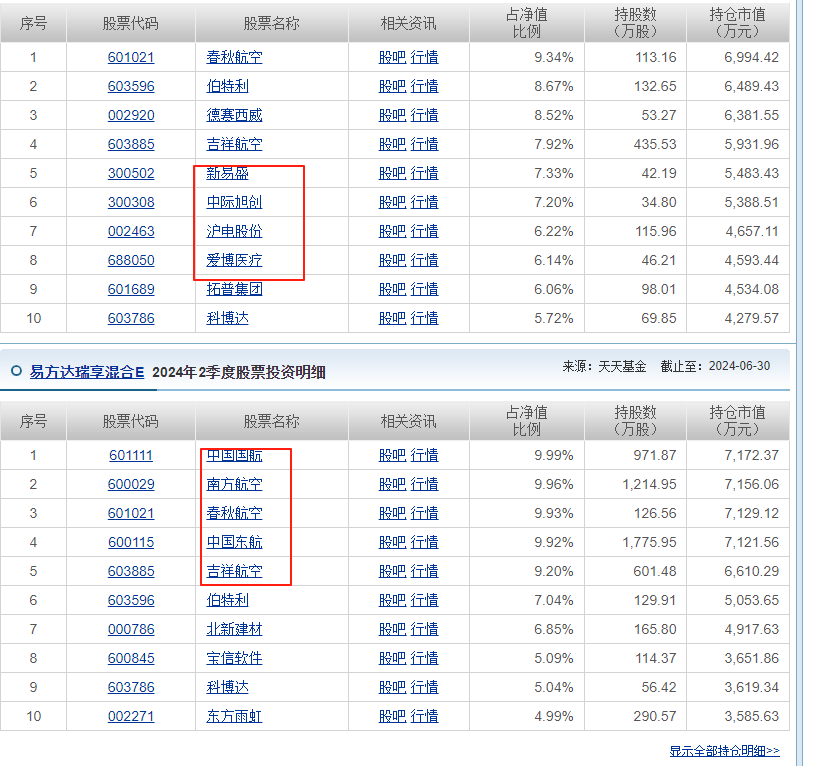Viewport: 816px width, 766px height.
Task: Click stock code 601689
Action: (131, 289)
